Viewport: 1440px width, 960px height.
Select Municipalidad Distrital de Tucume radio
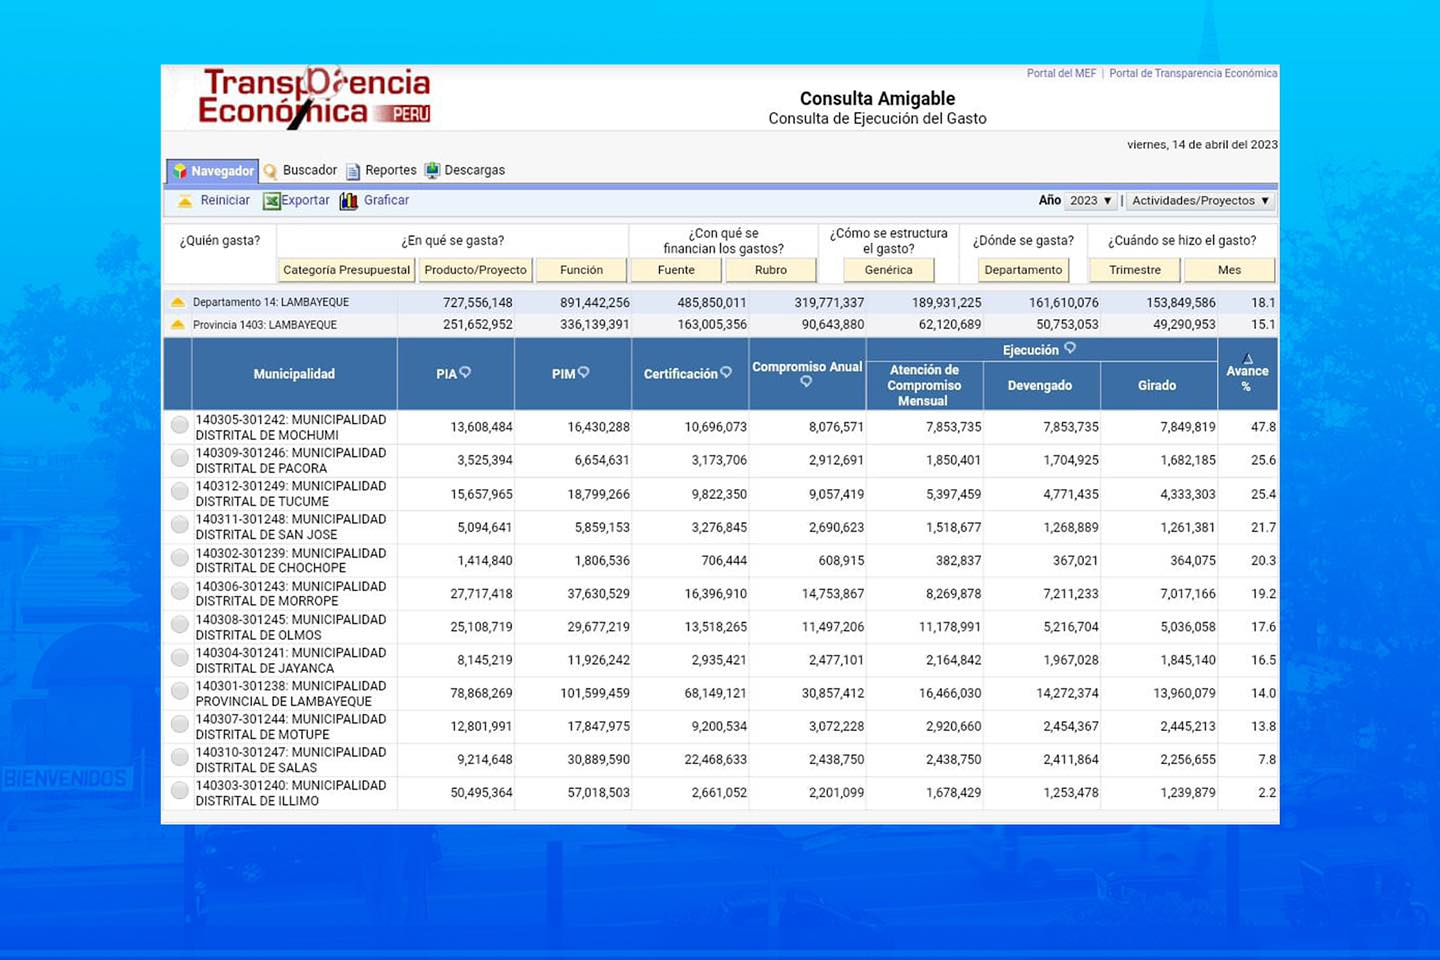tap(180, 492)
